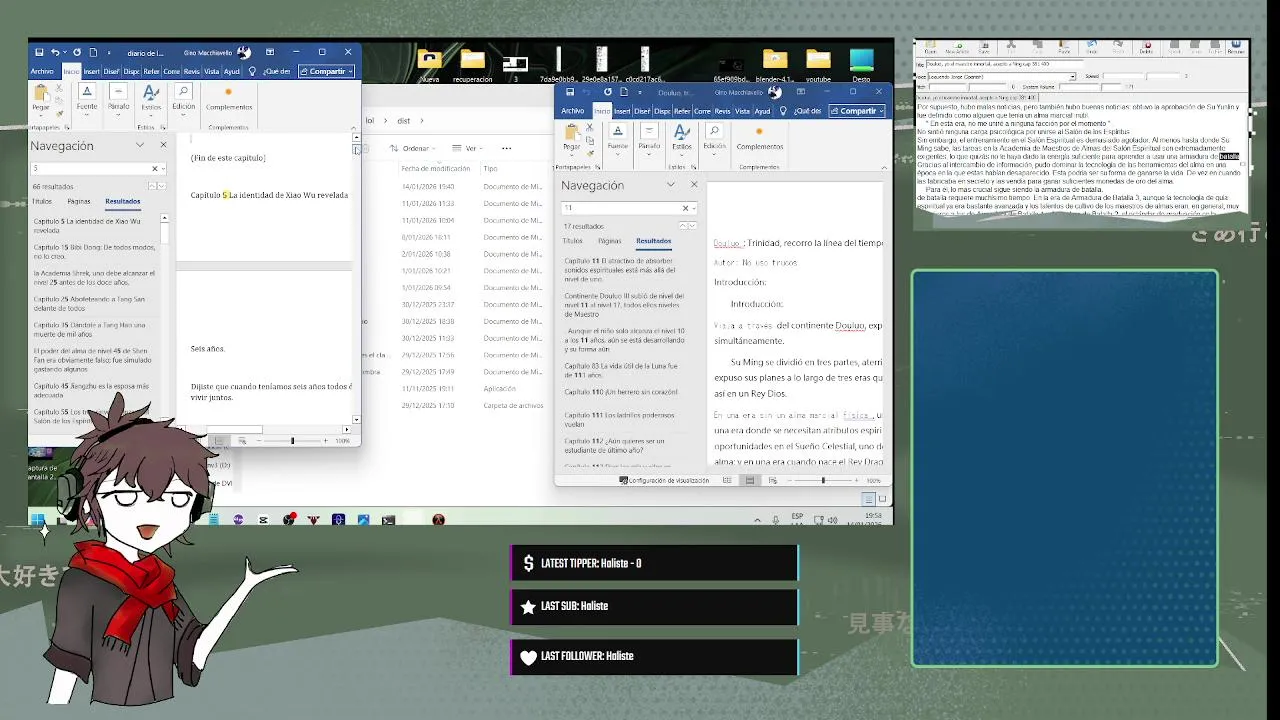Paste (Pegar) icon in right Word window
This screenshot has width=1280, height=720.
[571, 138]
